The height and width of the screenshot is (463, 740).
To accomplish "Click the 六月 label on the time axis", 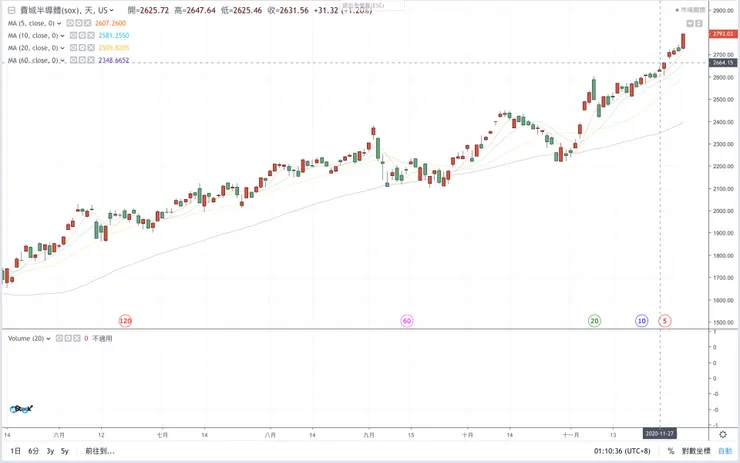I will pyautogui.click(x=59, y=435).
